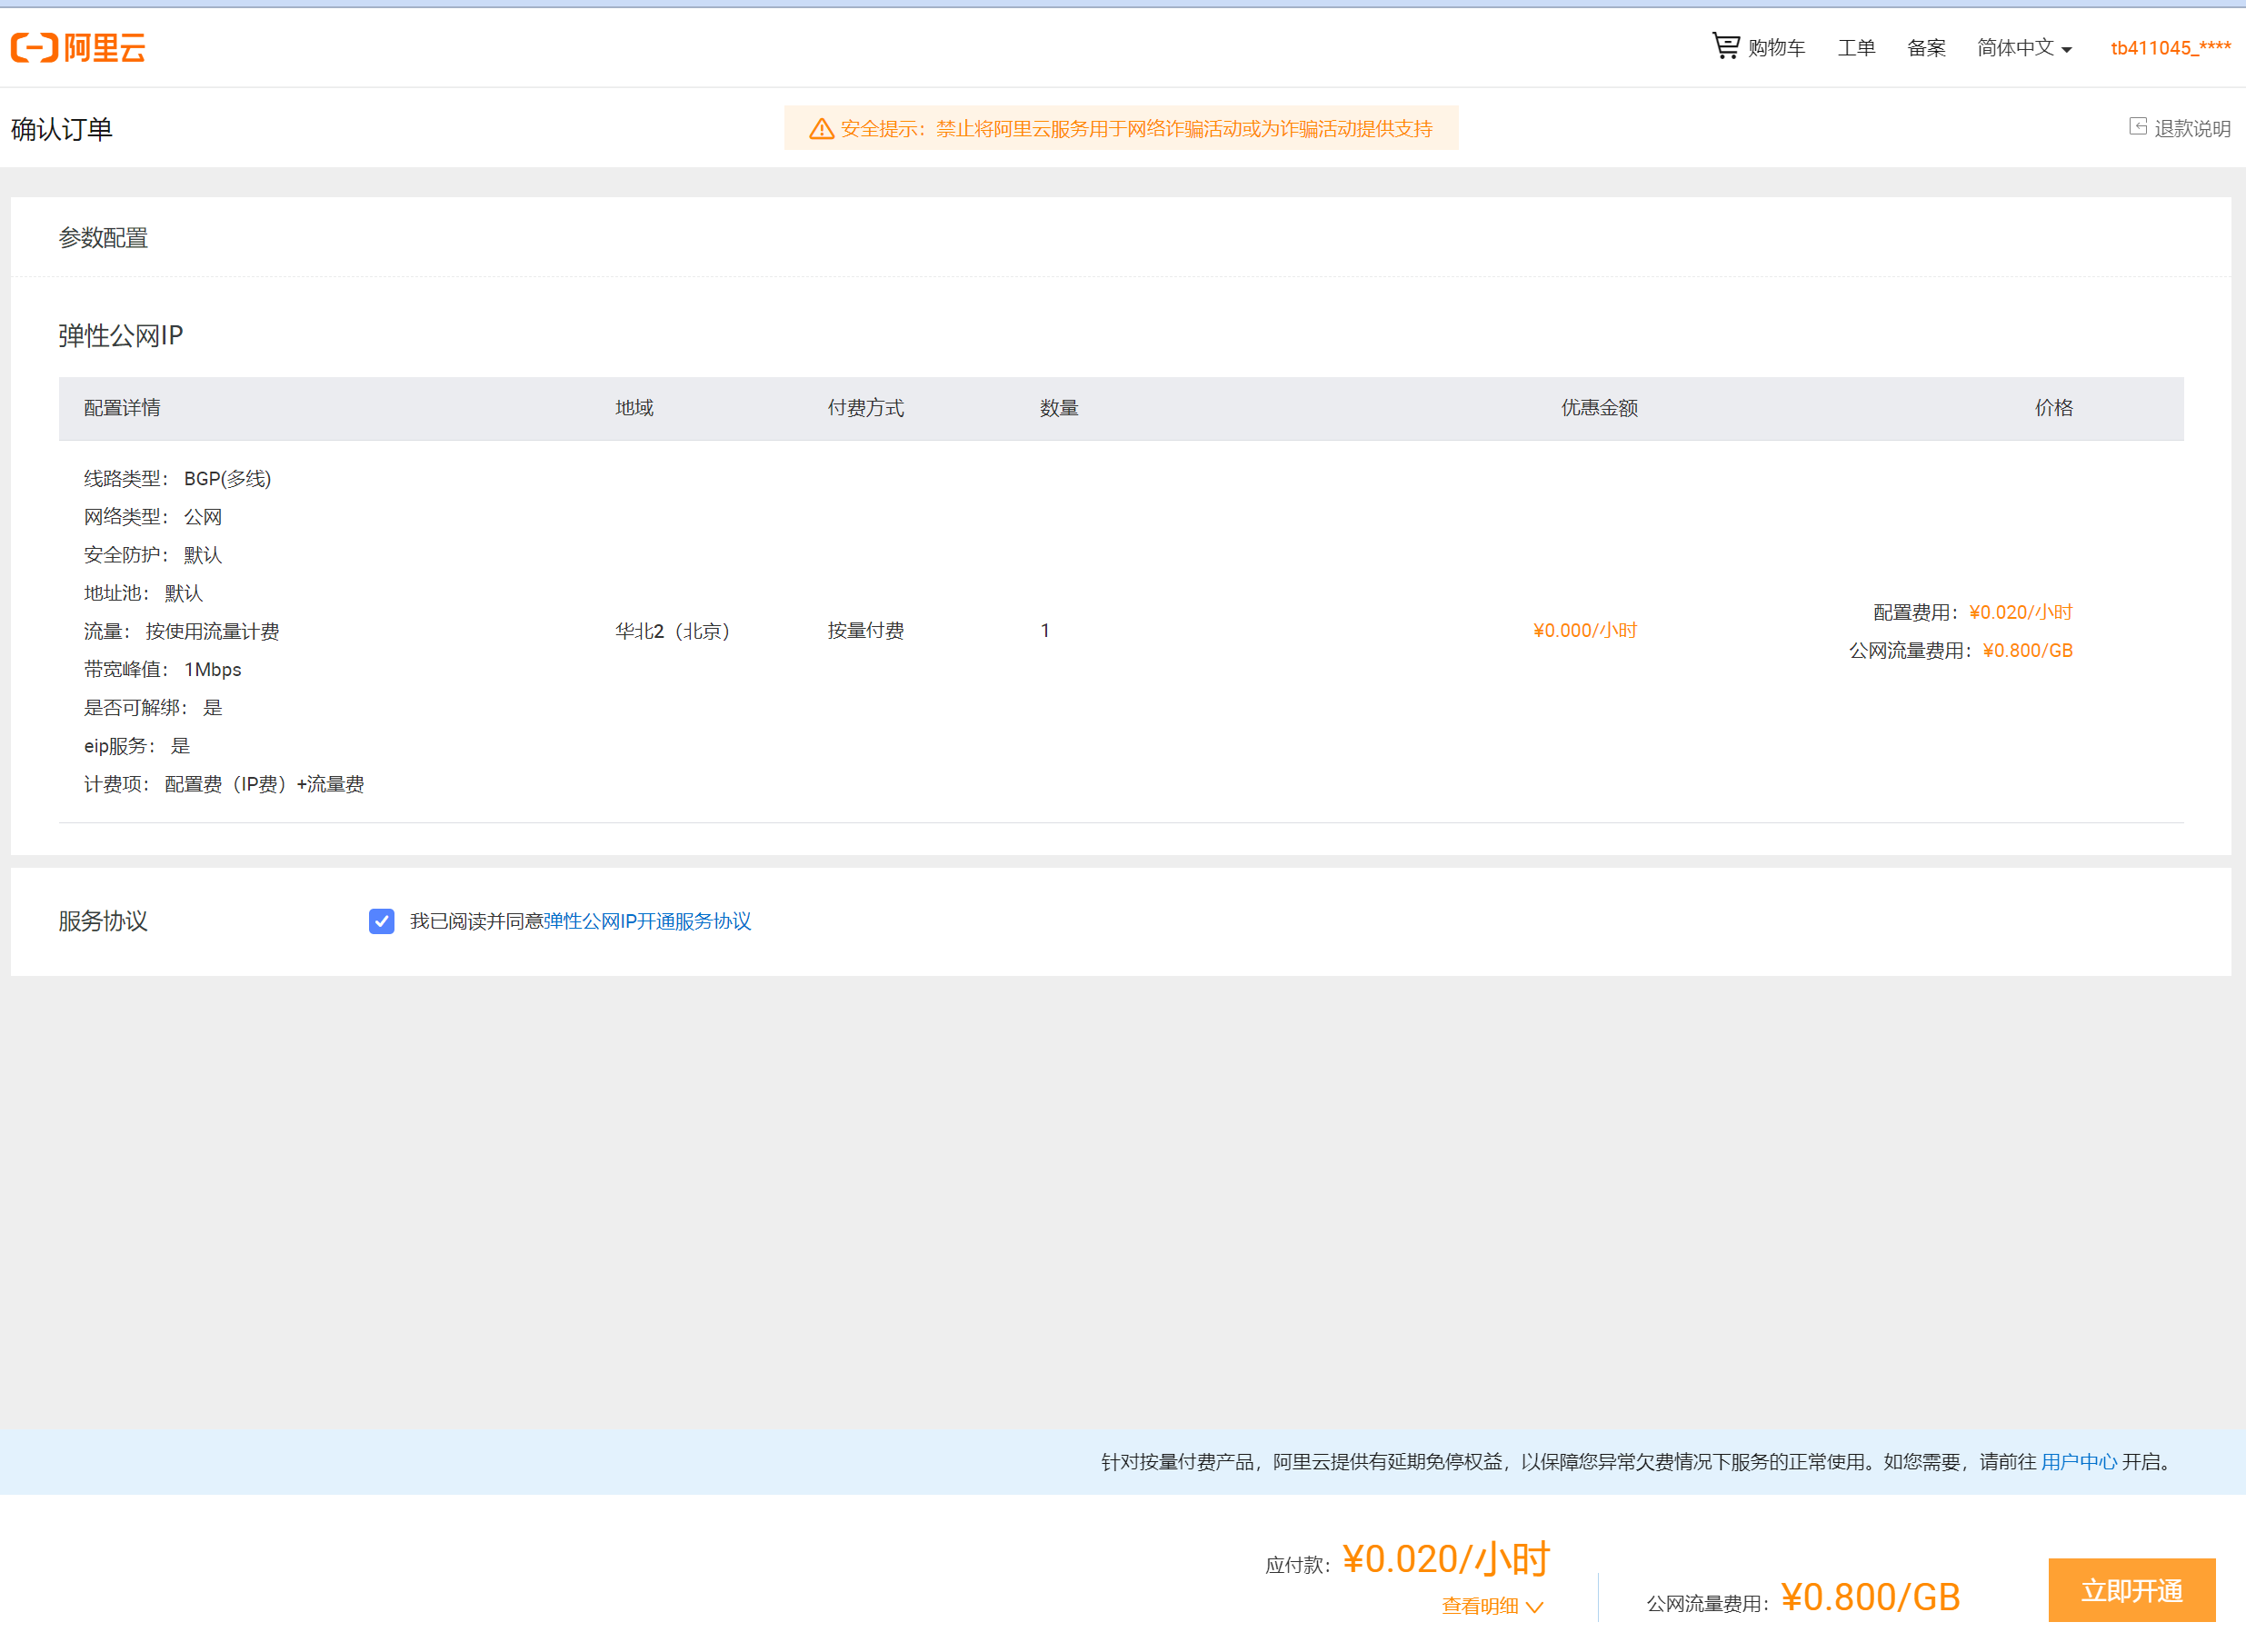Viewport: 2246px width, 1652px height.
Task: Click the security warning triangle icon
Action: (x=821, y=129)
